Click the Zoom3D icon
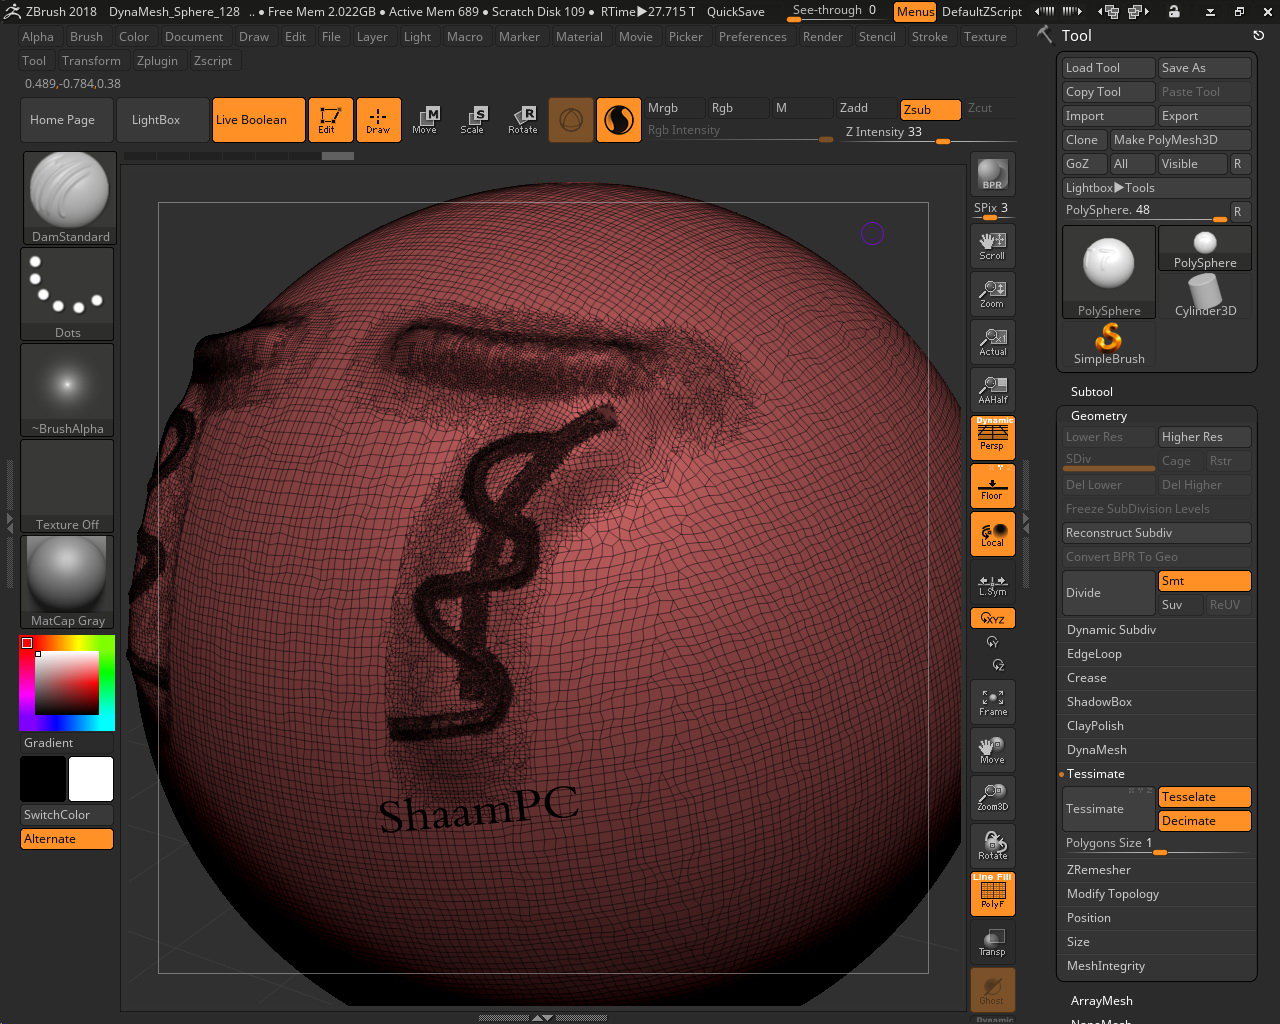 pos(992,798)
